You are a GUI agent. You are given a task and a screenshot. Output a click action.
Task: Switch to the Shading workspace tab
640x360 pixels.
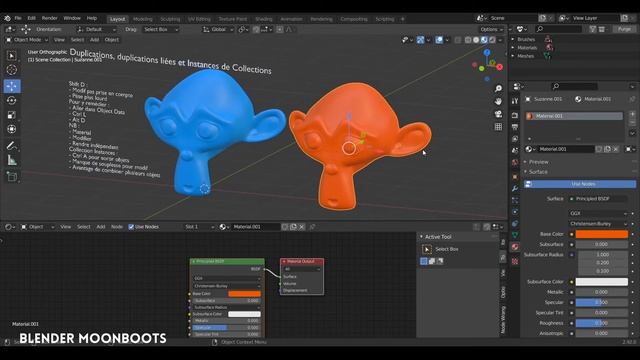point(264,19)
